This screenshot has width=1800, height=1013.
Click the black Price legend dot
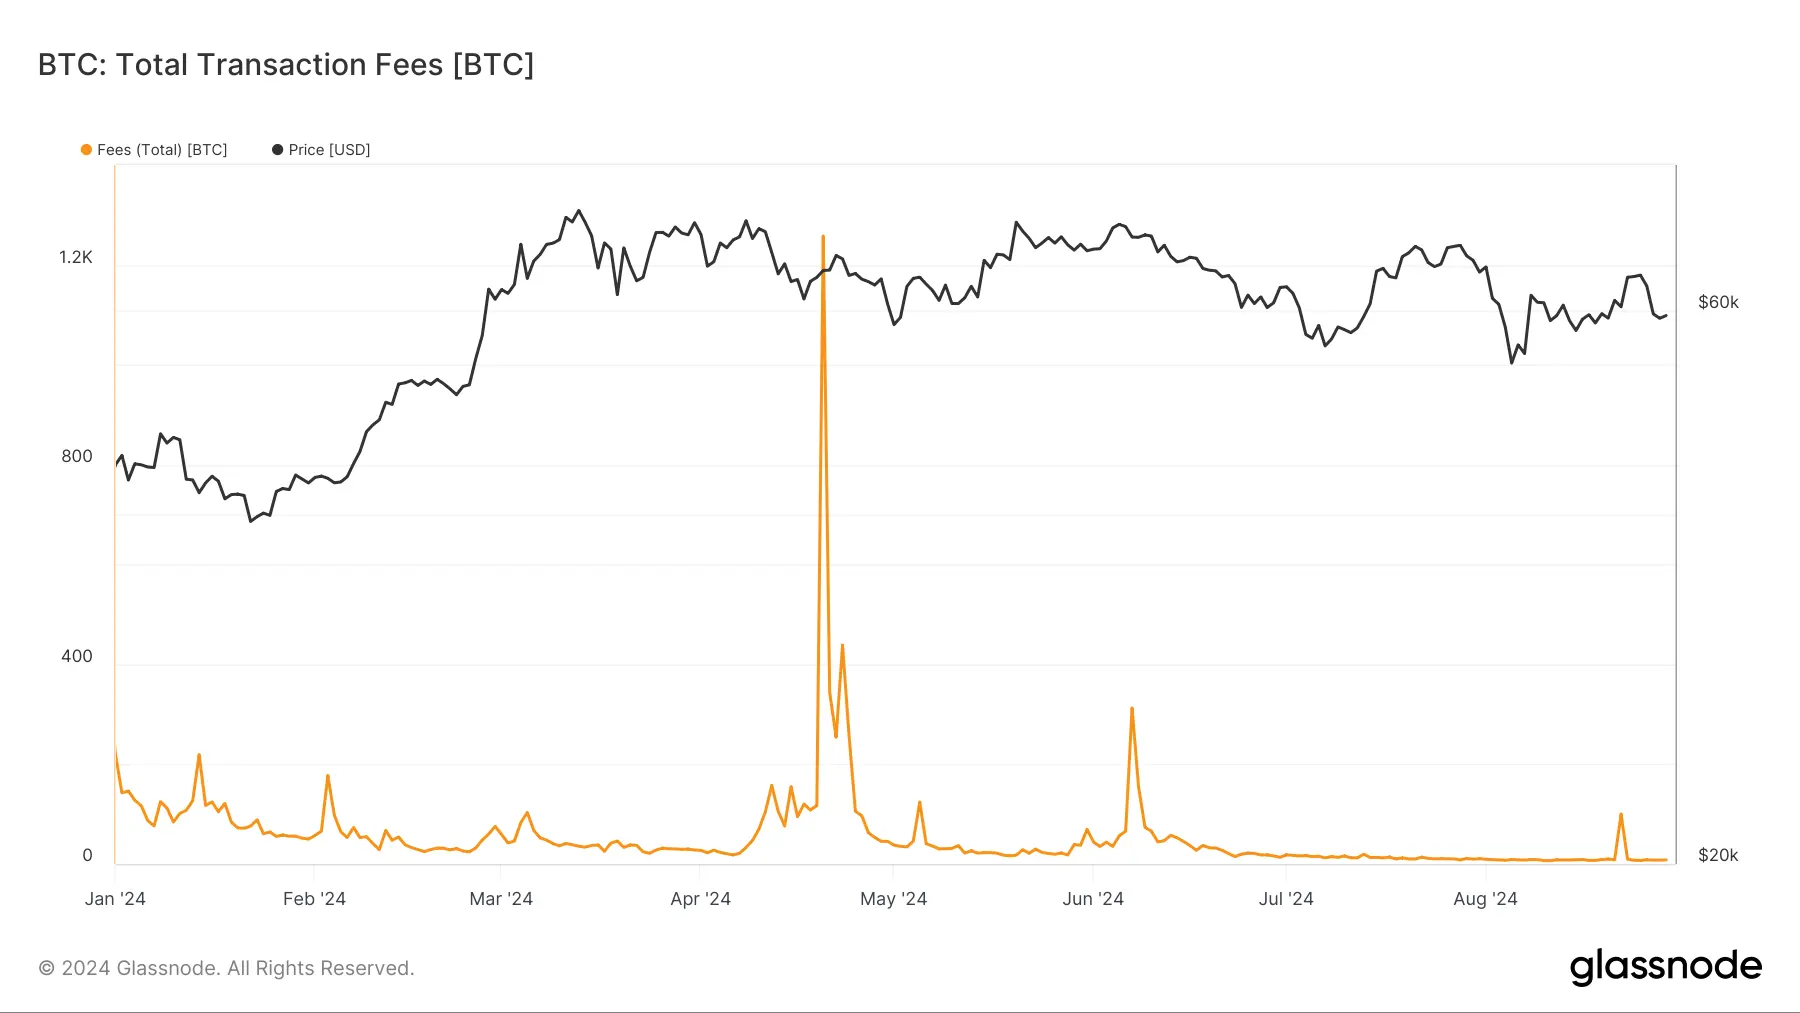click(x=278, y=150)
